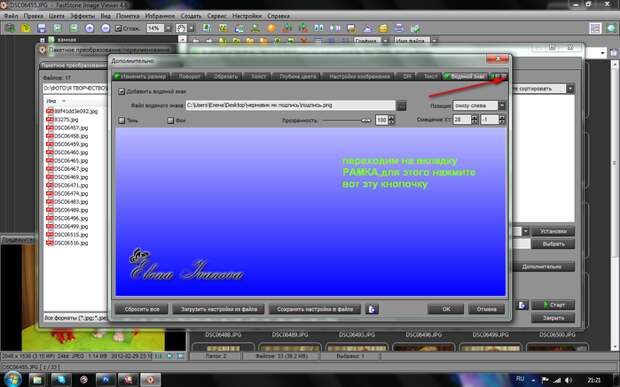Click the RU language indicator in tray
This screenshot has width=620, height=387.
pyautogui.click(x=520, y=379)
